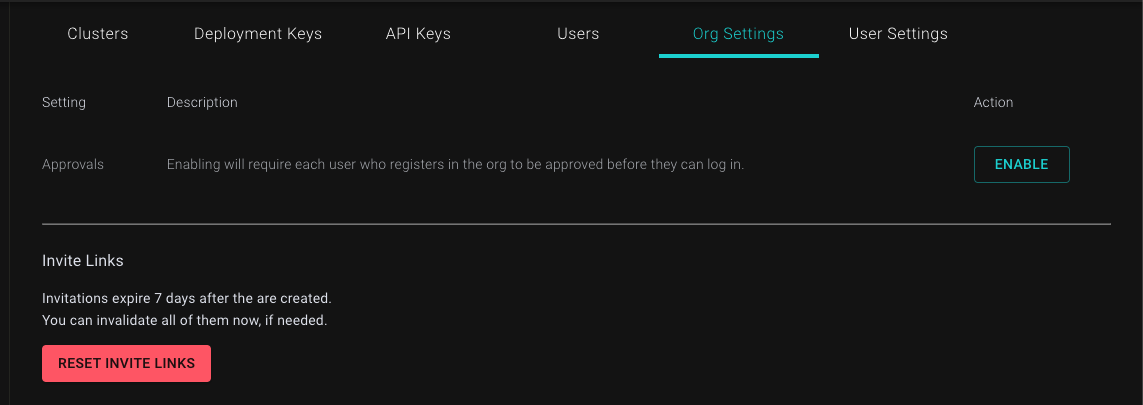
Task: Click the Org Settings tab
Action: pyautogui.click(x=738, y=34)
